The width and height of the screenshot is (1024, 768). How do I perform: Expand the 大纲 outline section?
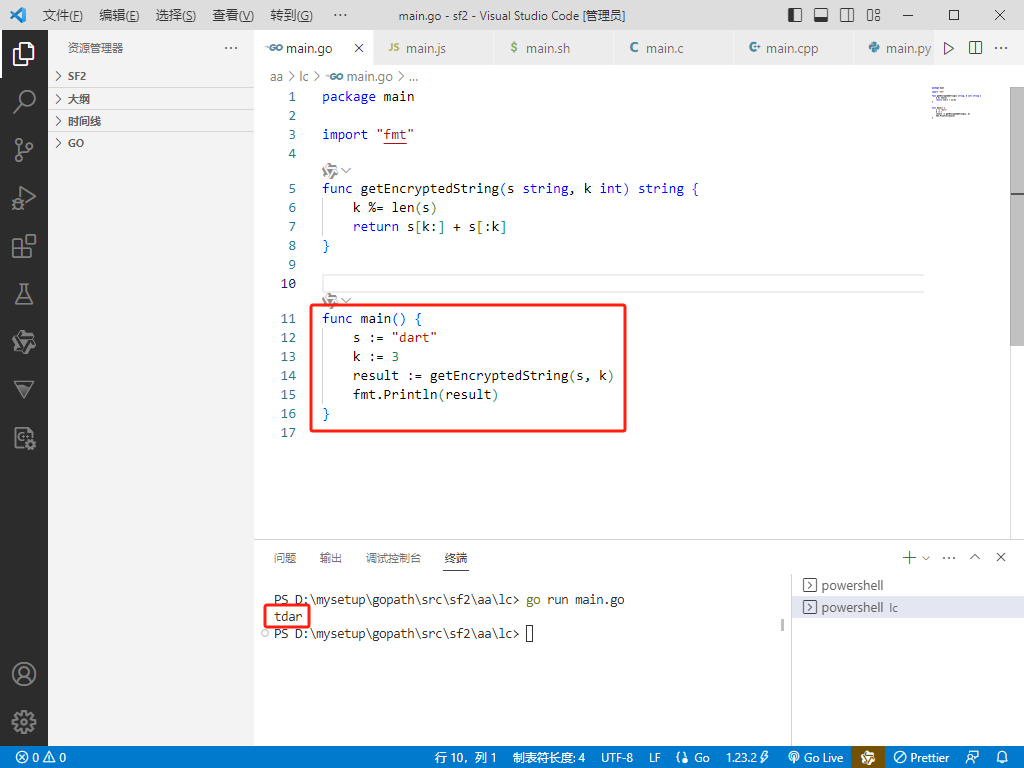[x=151, y=99]
